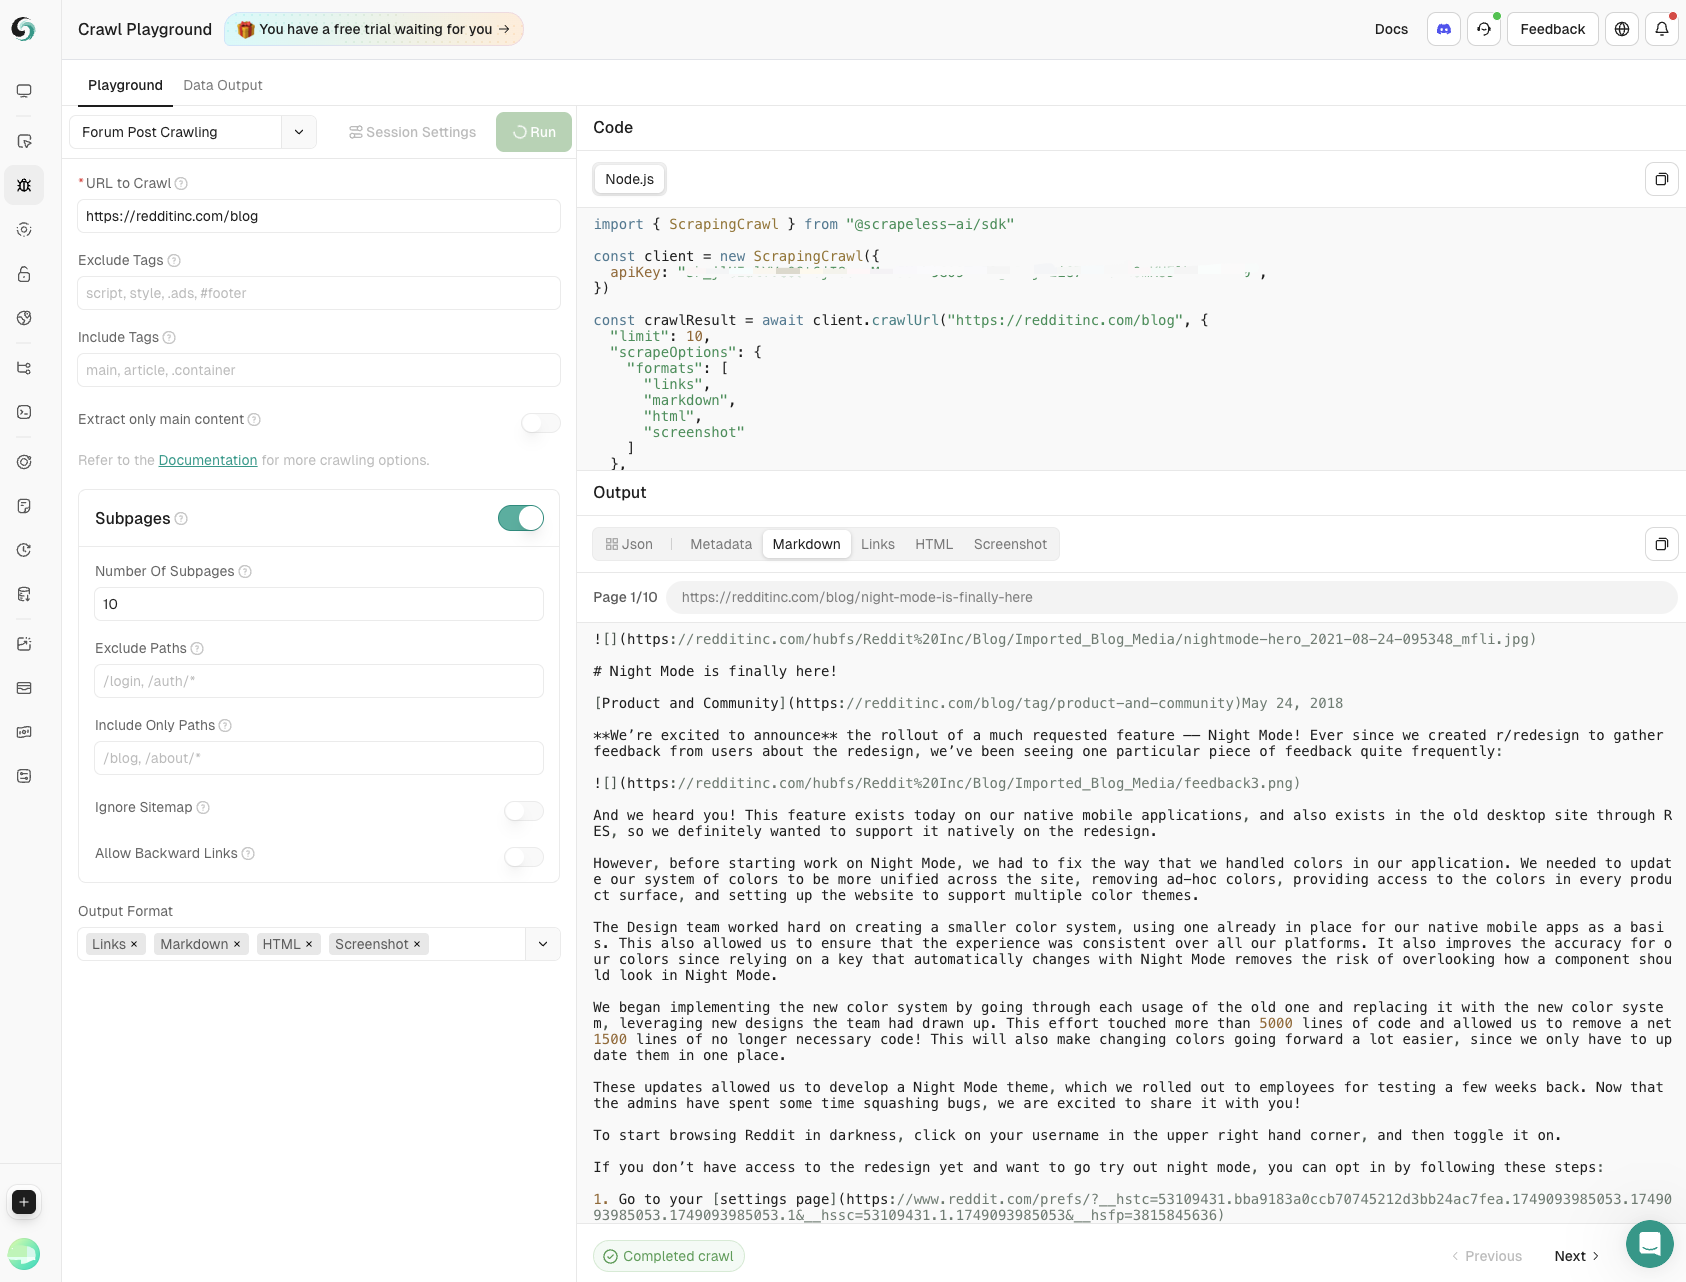Select the bug-shaped Crawl sidebar icon
The width and height of the screenshot is (1686, 1282).
pyautogui.click(x=24, y=185)
